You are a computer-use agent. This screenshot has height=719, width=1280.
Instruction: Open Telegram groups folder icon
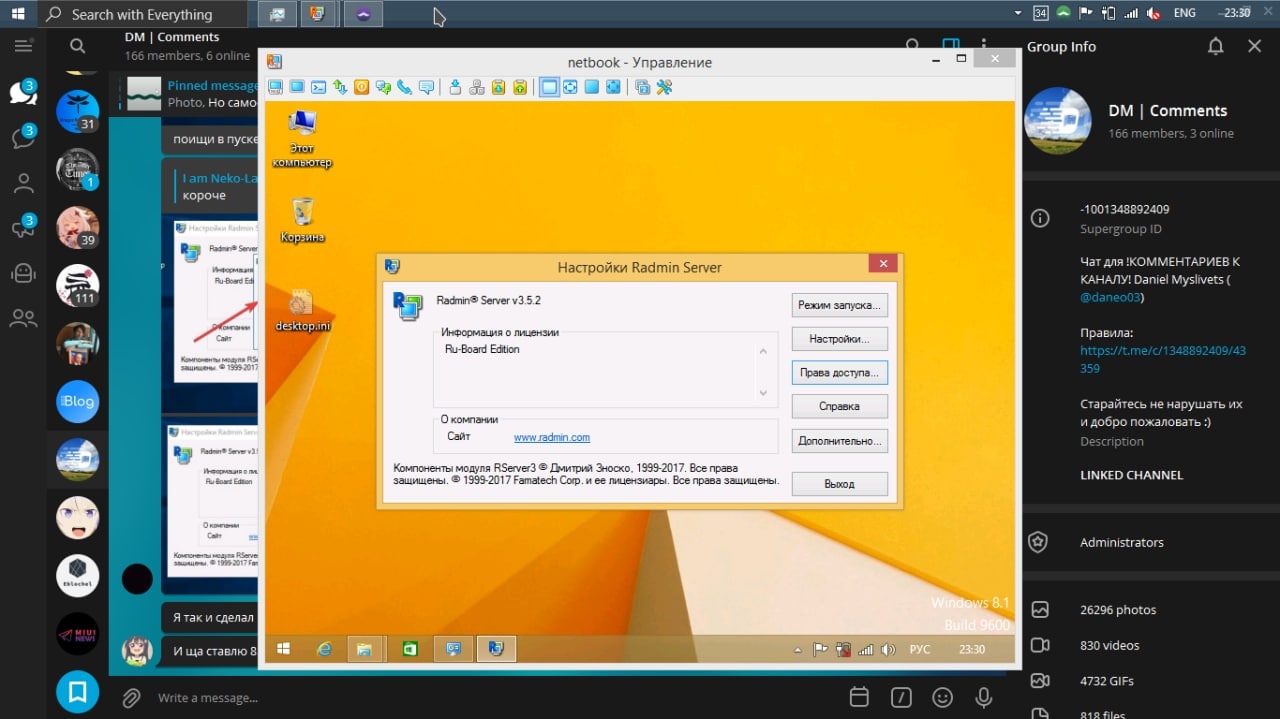click(x=23, y=319)
